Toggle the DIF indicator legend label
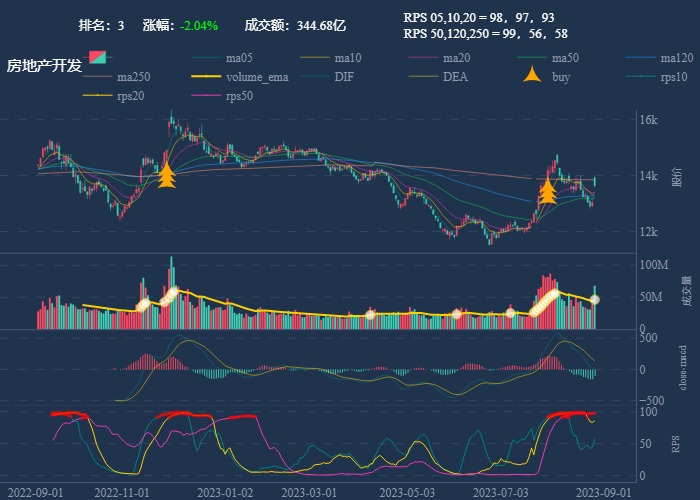700x500 pixels. tap(343, 77)
